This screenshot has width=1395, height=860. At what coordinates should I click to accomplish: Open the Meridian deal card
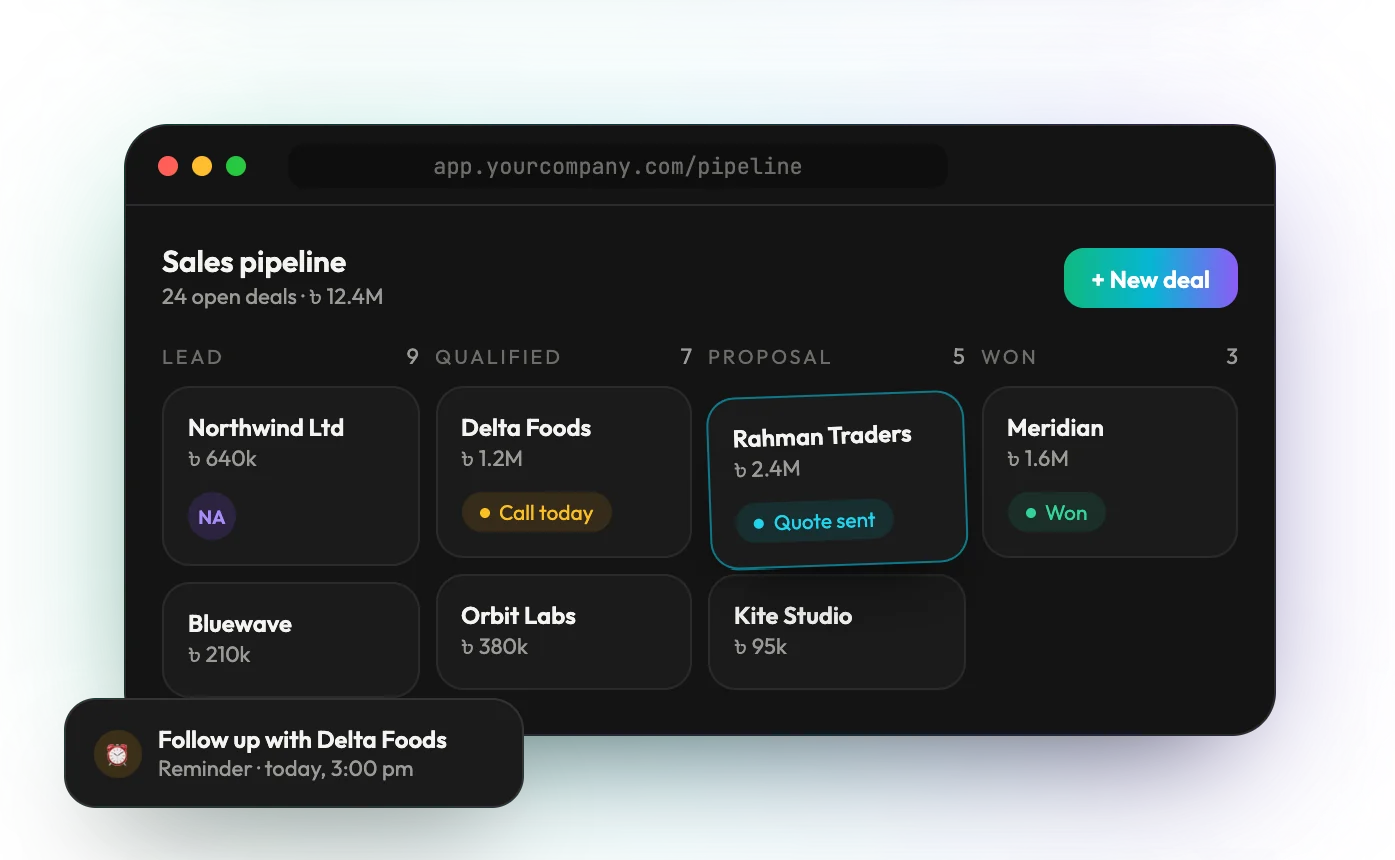[x=1110, y=472]
